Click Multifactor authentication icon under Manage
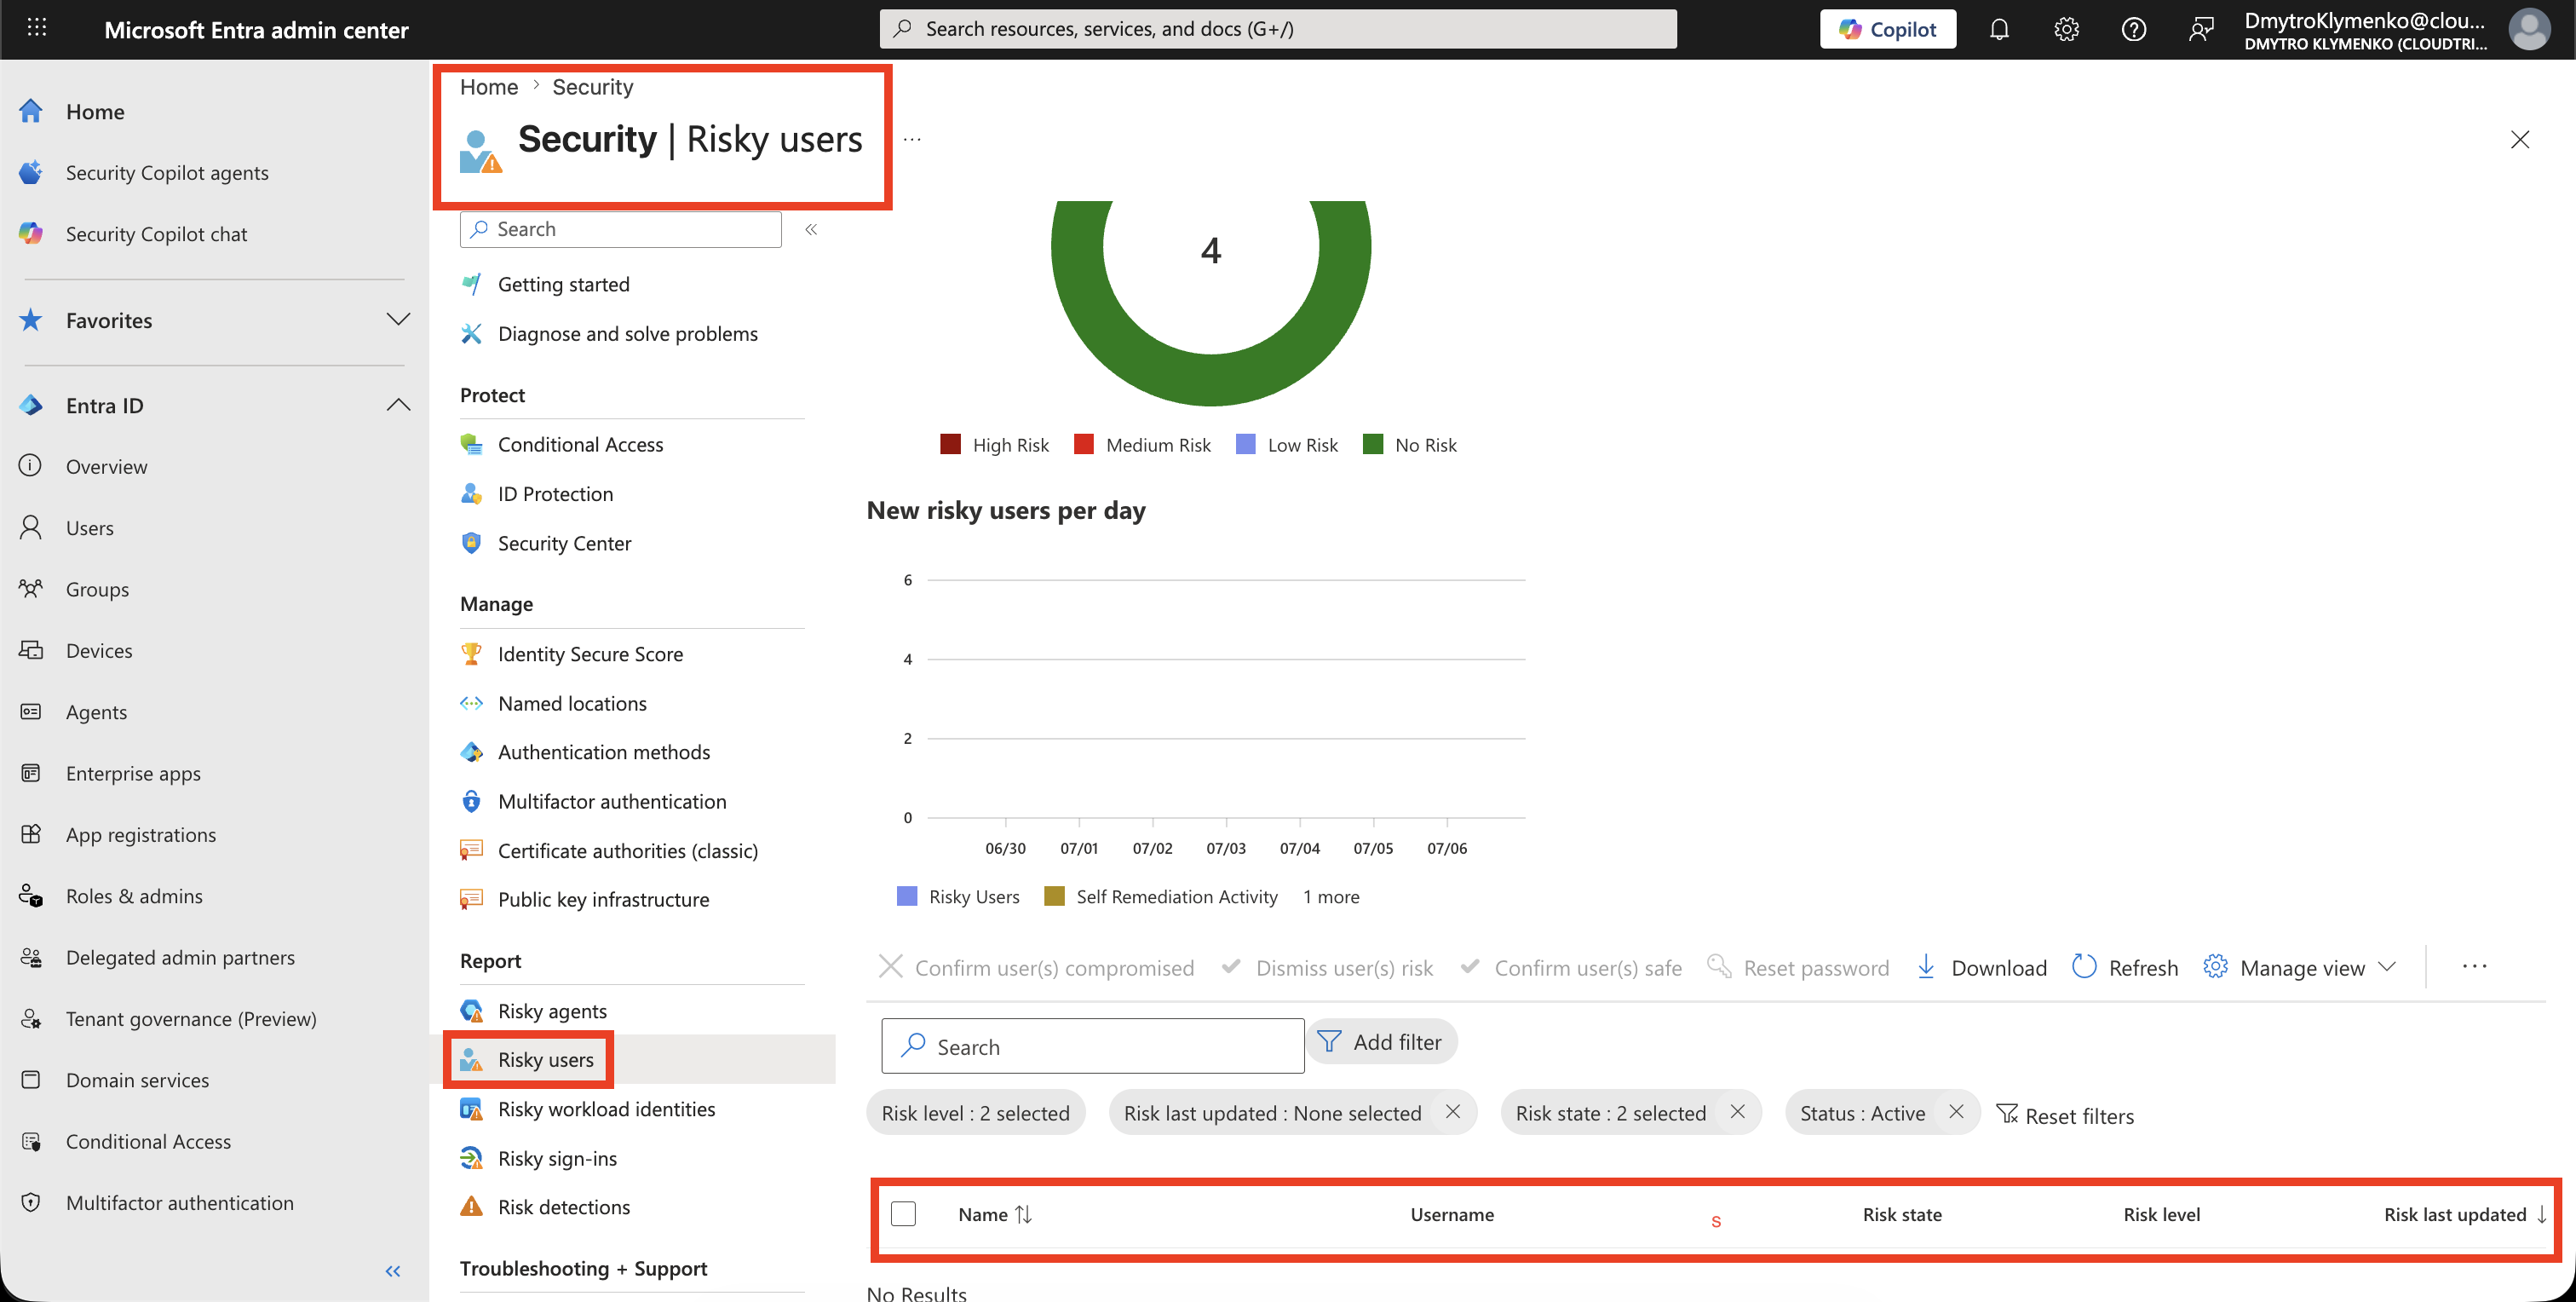This screenshot has height=1302, width=2576. pyautogui.click(x=471, y=801)
